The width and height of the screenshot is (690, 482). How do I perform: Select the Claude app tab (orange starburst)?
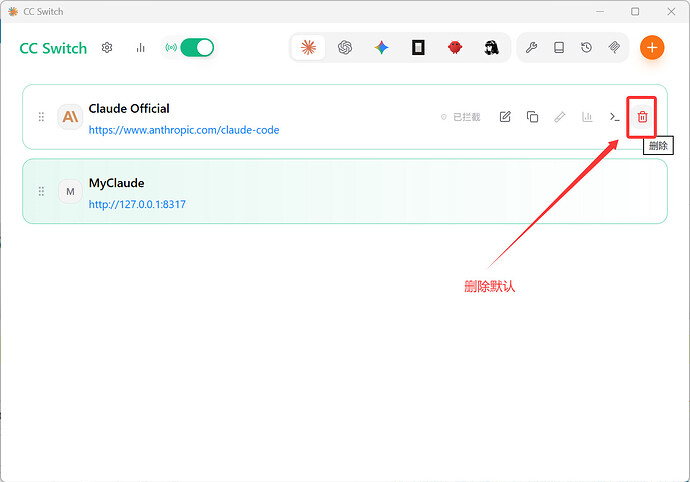click(308, 47)
